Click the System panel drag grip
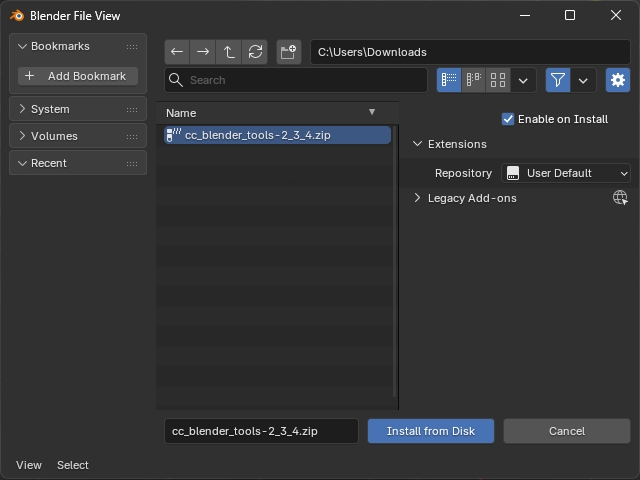 click(x=132, y=109)
